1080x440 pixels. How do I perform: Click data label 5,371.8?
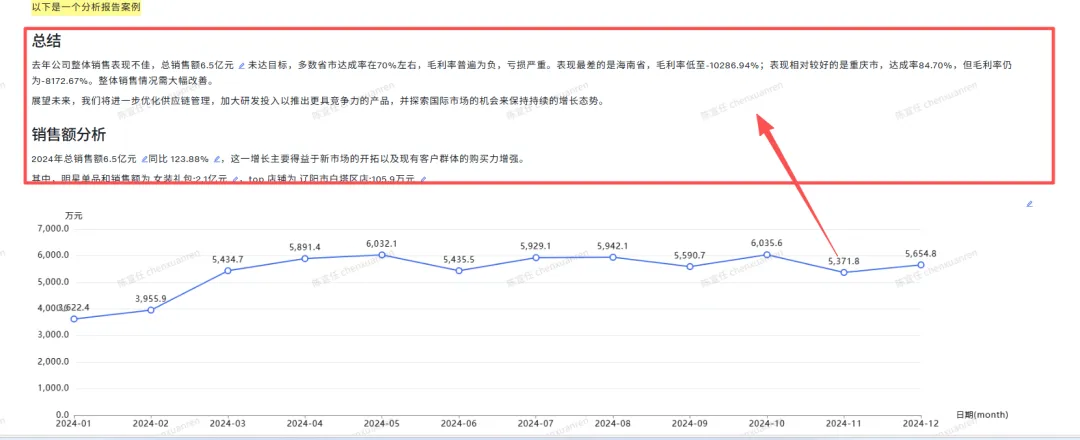(844, 260)
